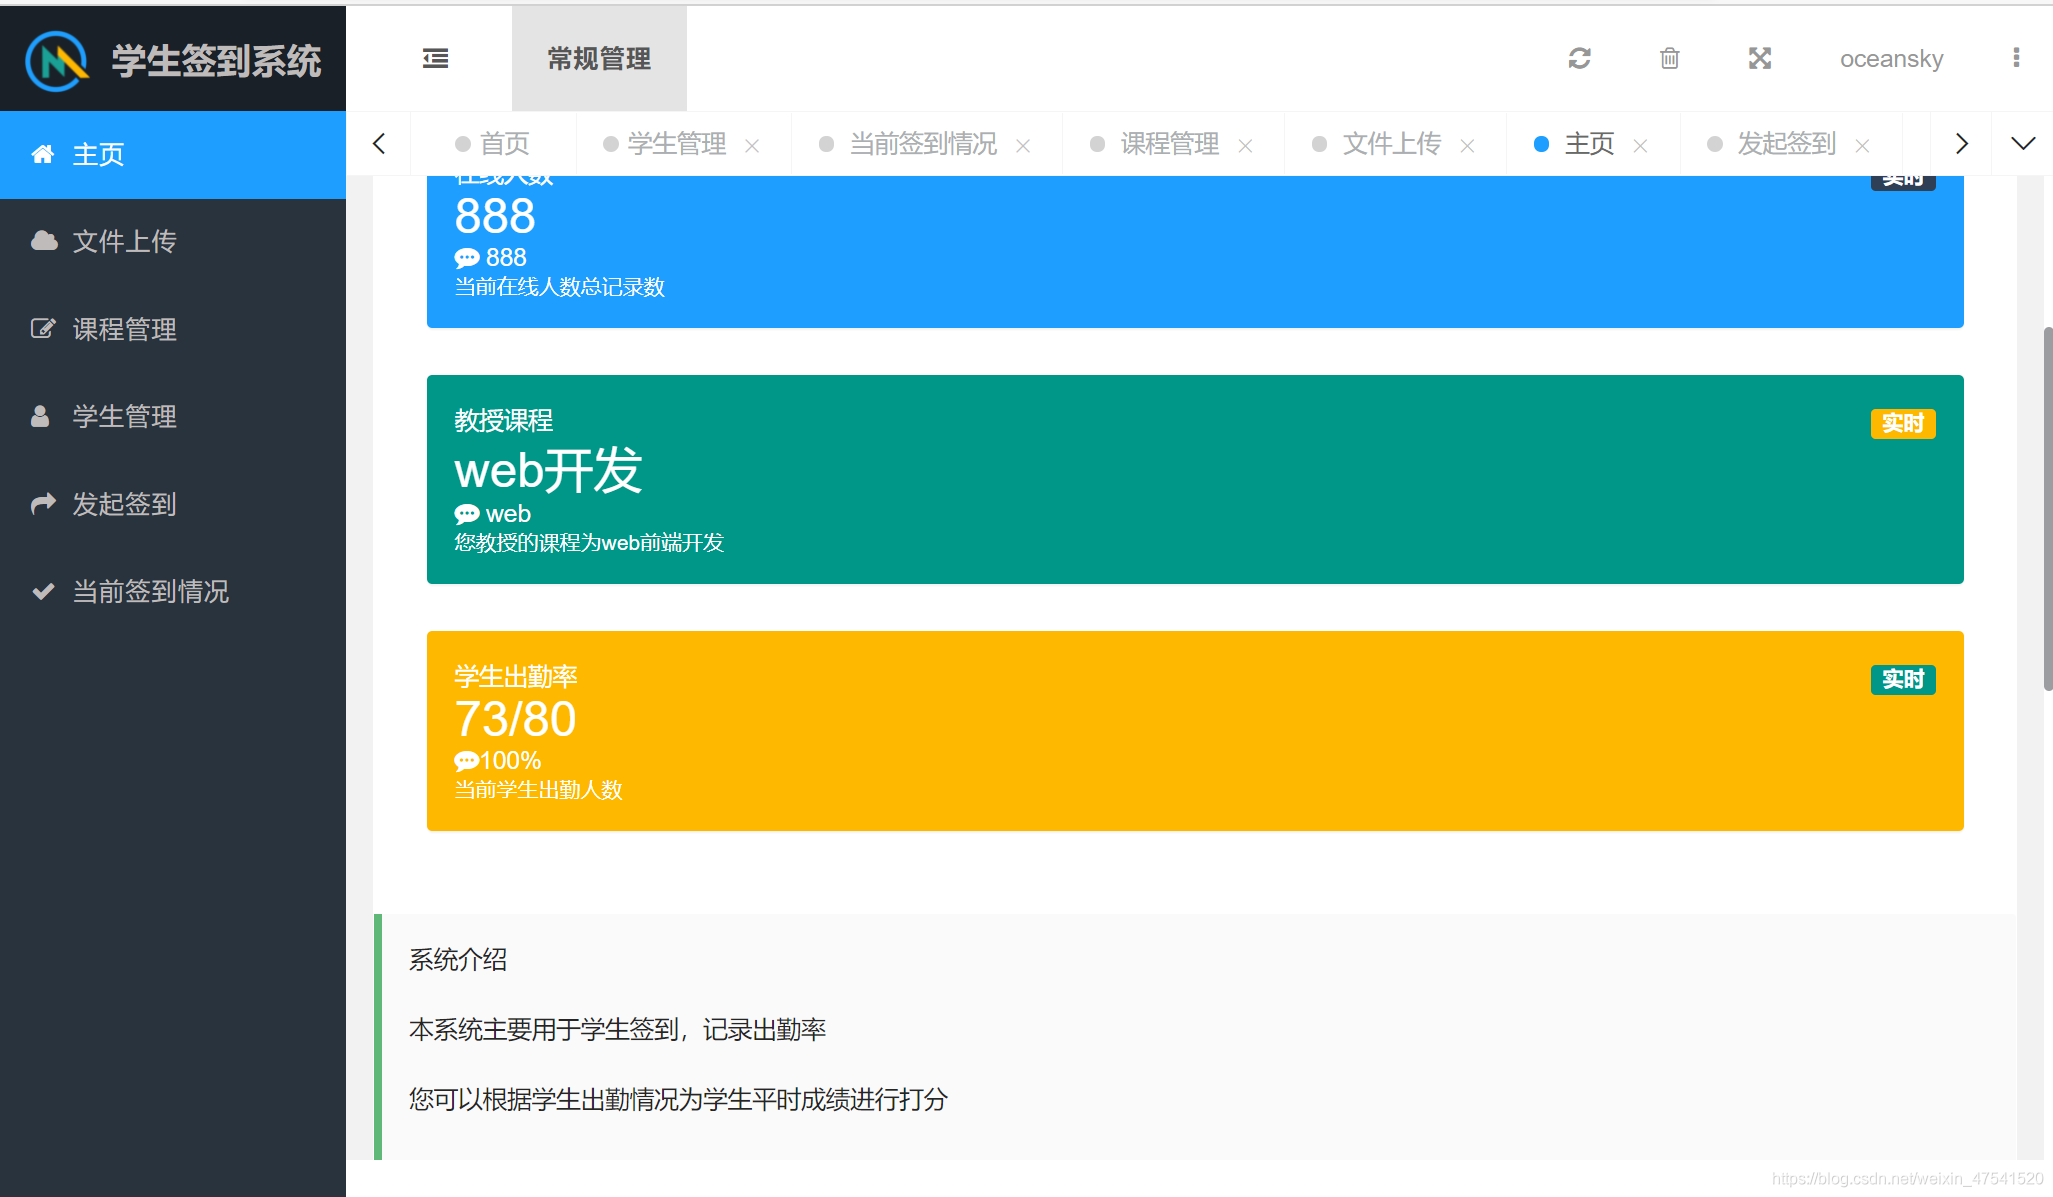Click the 您可以根据学生出勤情况 line
The height and width of the screenshot is (1197, 2053).
click(x=678, y=1100)
